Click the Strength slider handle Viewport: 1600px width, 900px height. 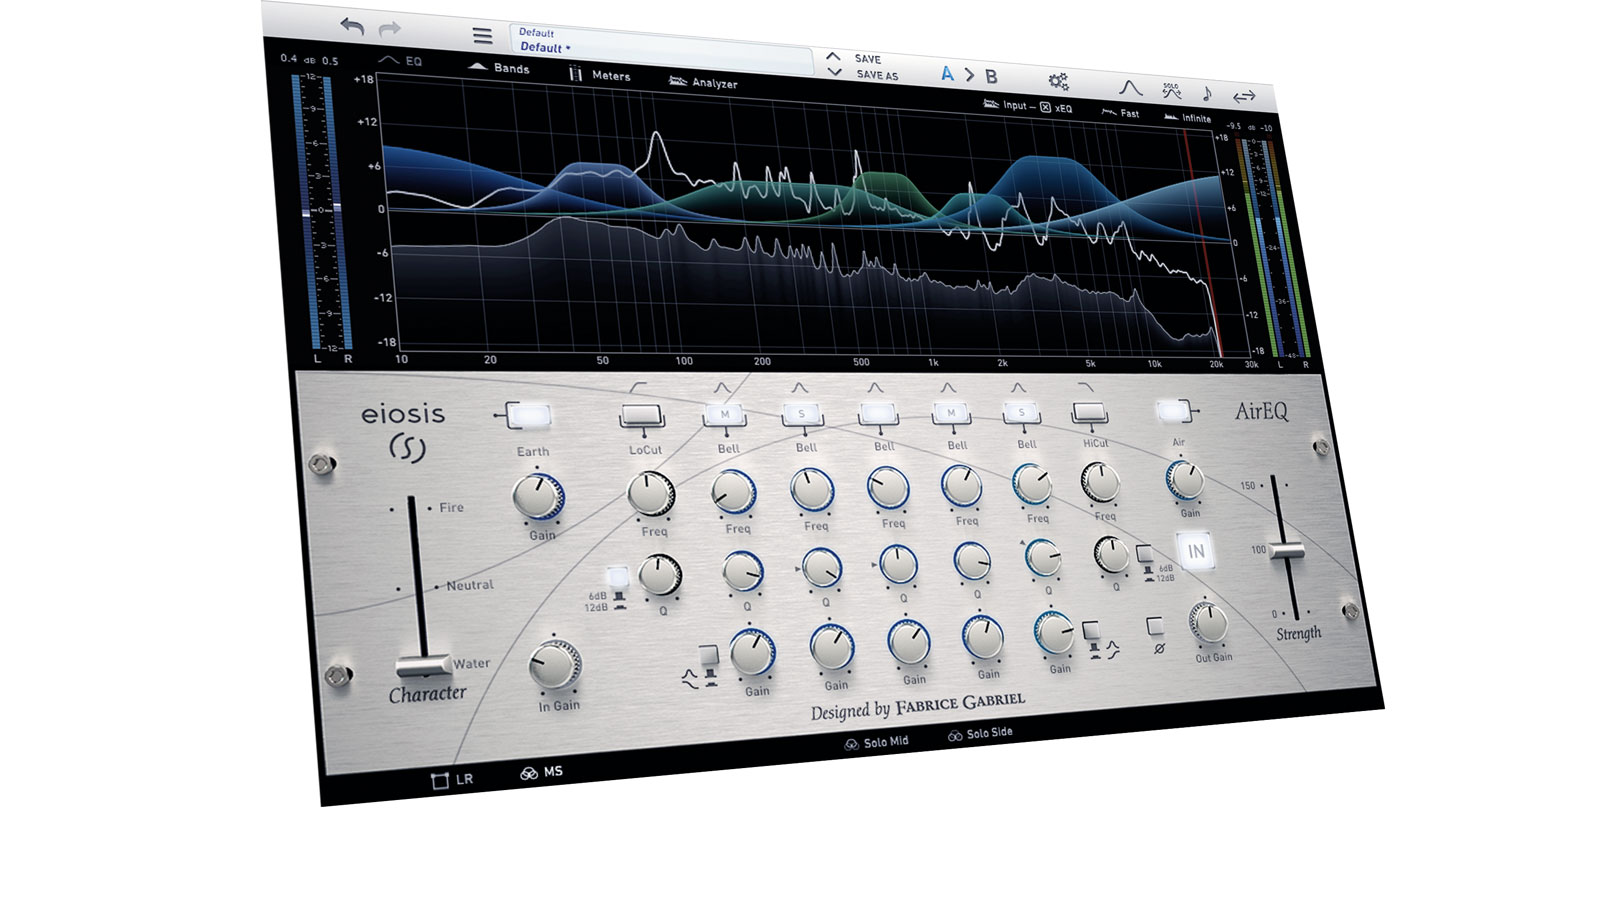coord(1288,550)
